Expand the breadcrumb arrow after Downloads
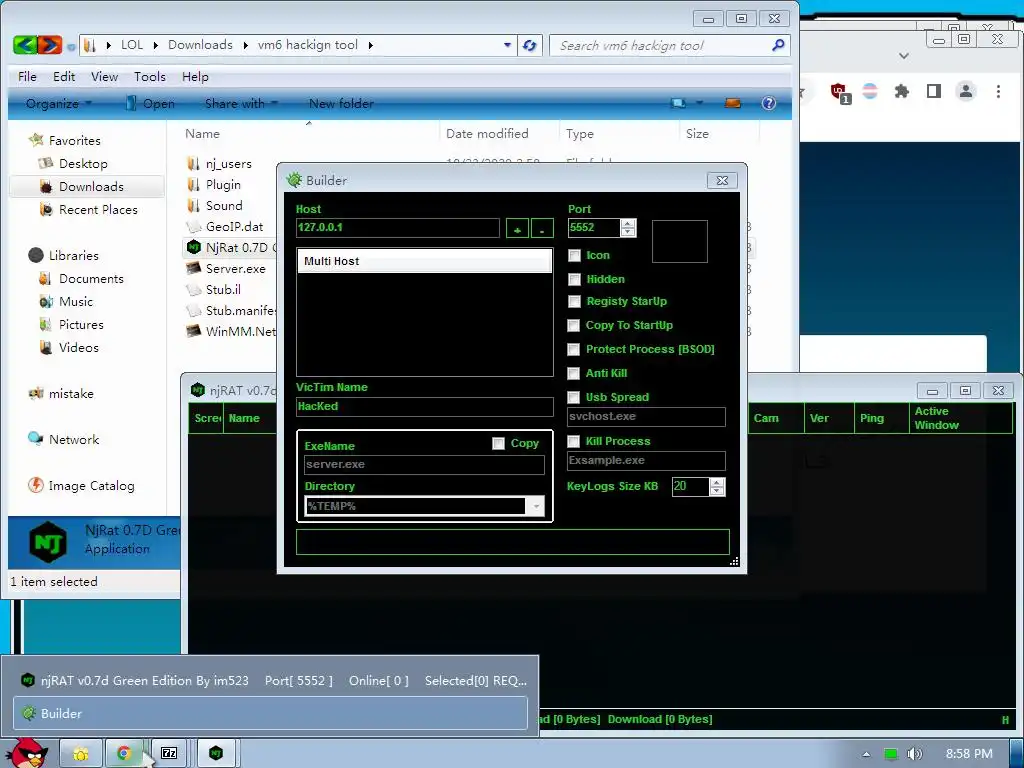 (246, 45)
